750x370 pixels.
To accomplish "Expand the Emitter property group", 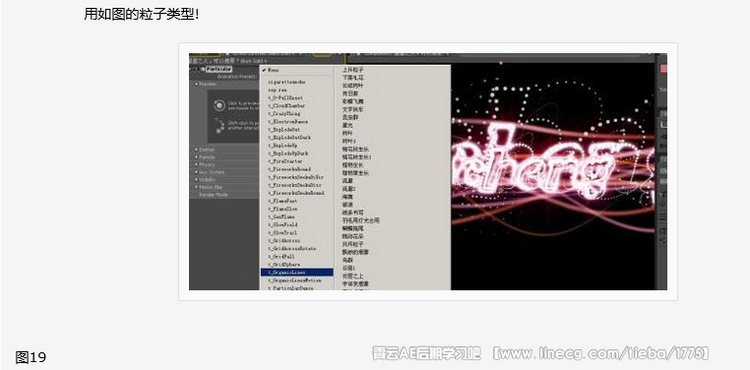I will [196, 150].
